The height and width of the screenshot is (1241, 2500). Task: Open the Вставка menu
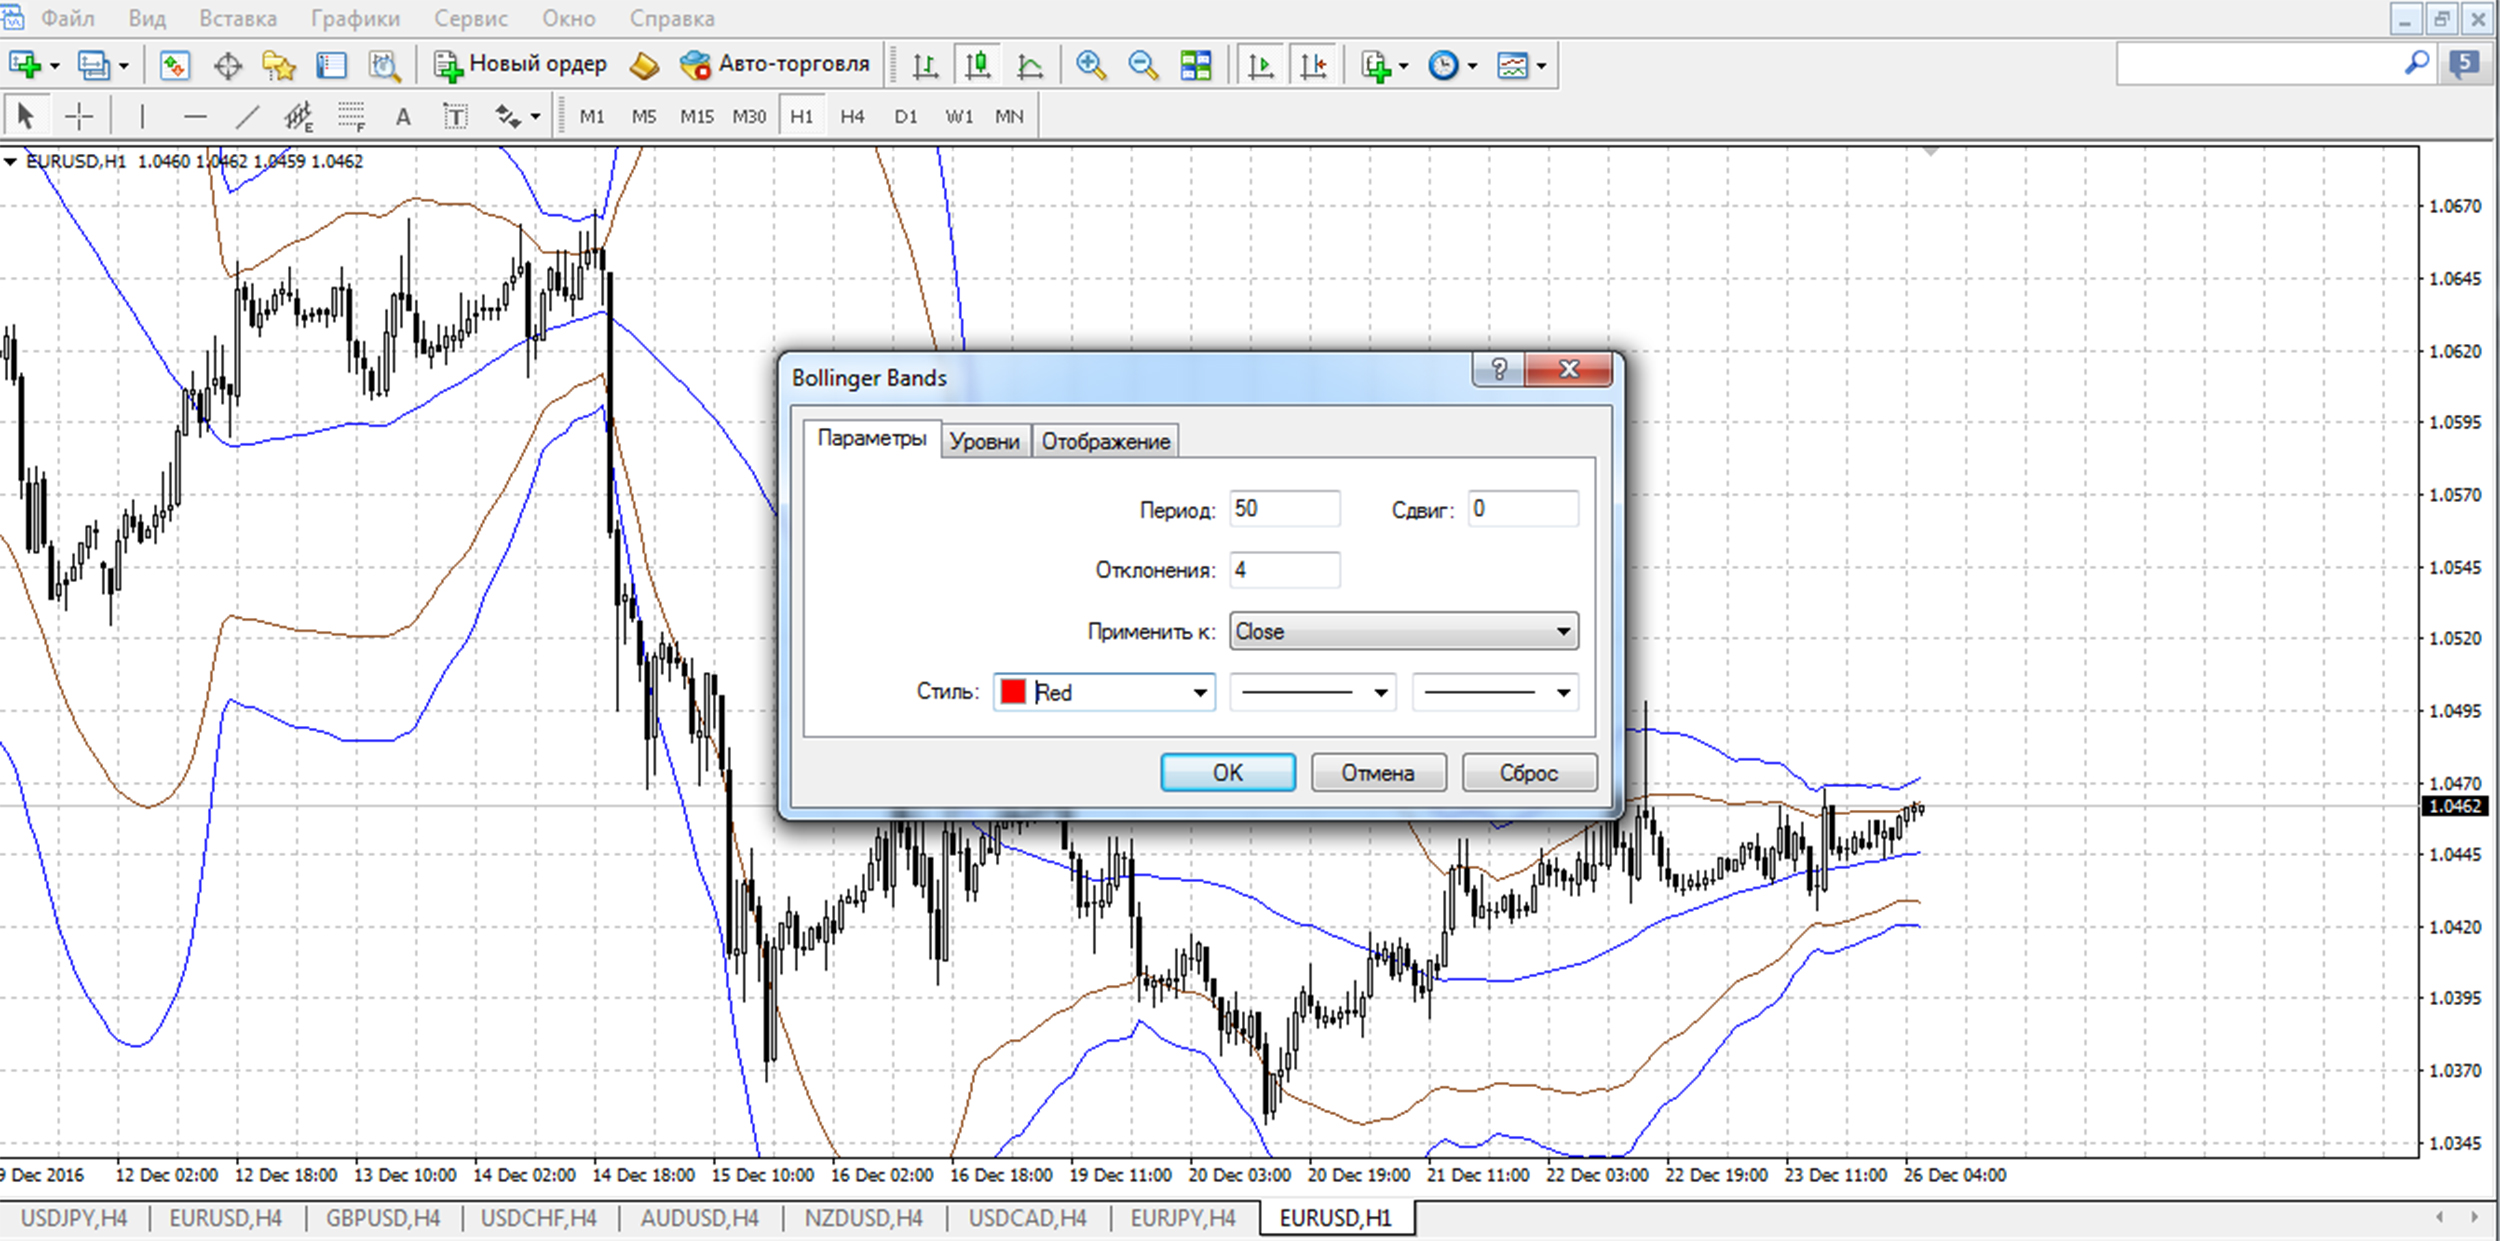[238, 18]
